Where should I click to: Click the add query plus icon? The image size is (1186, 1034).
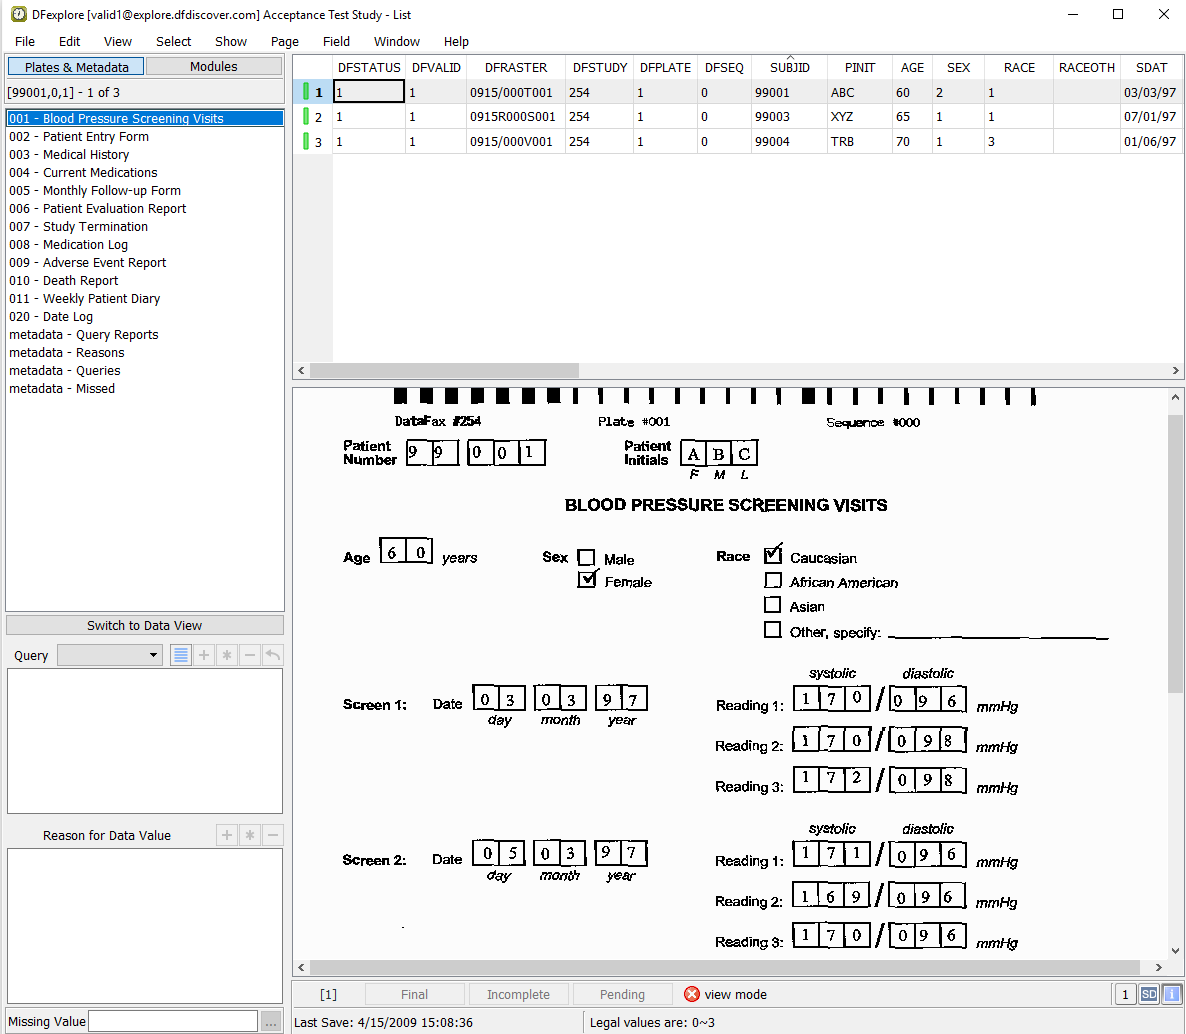204,655
